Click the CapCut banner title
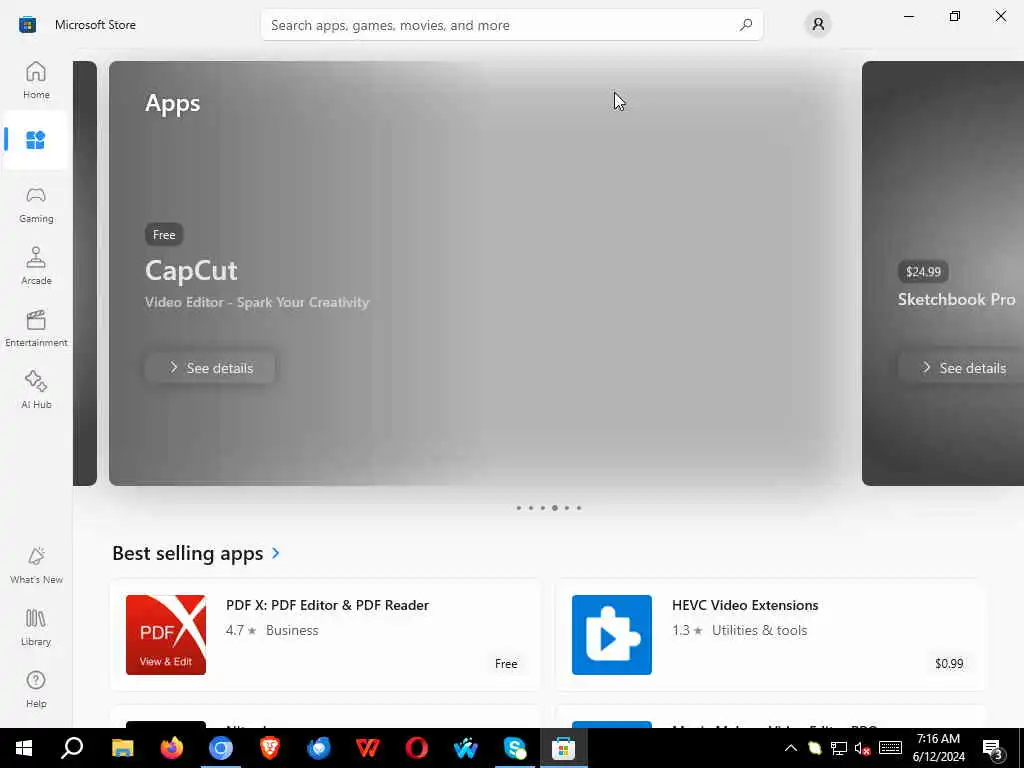 191,270
